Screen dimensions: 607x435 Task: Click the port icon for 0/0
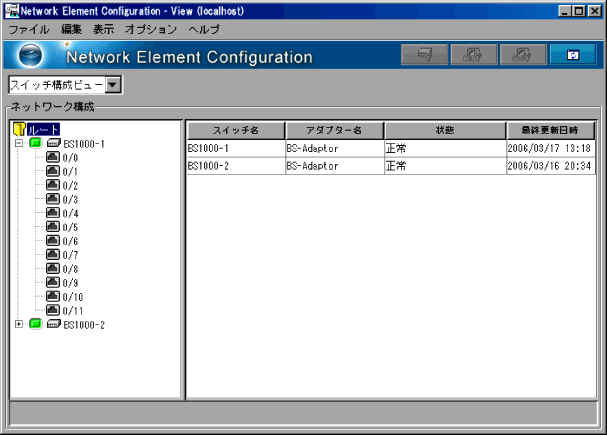pos(52,157)
